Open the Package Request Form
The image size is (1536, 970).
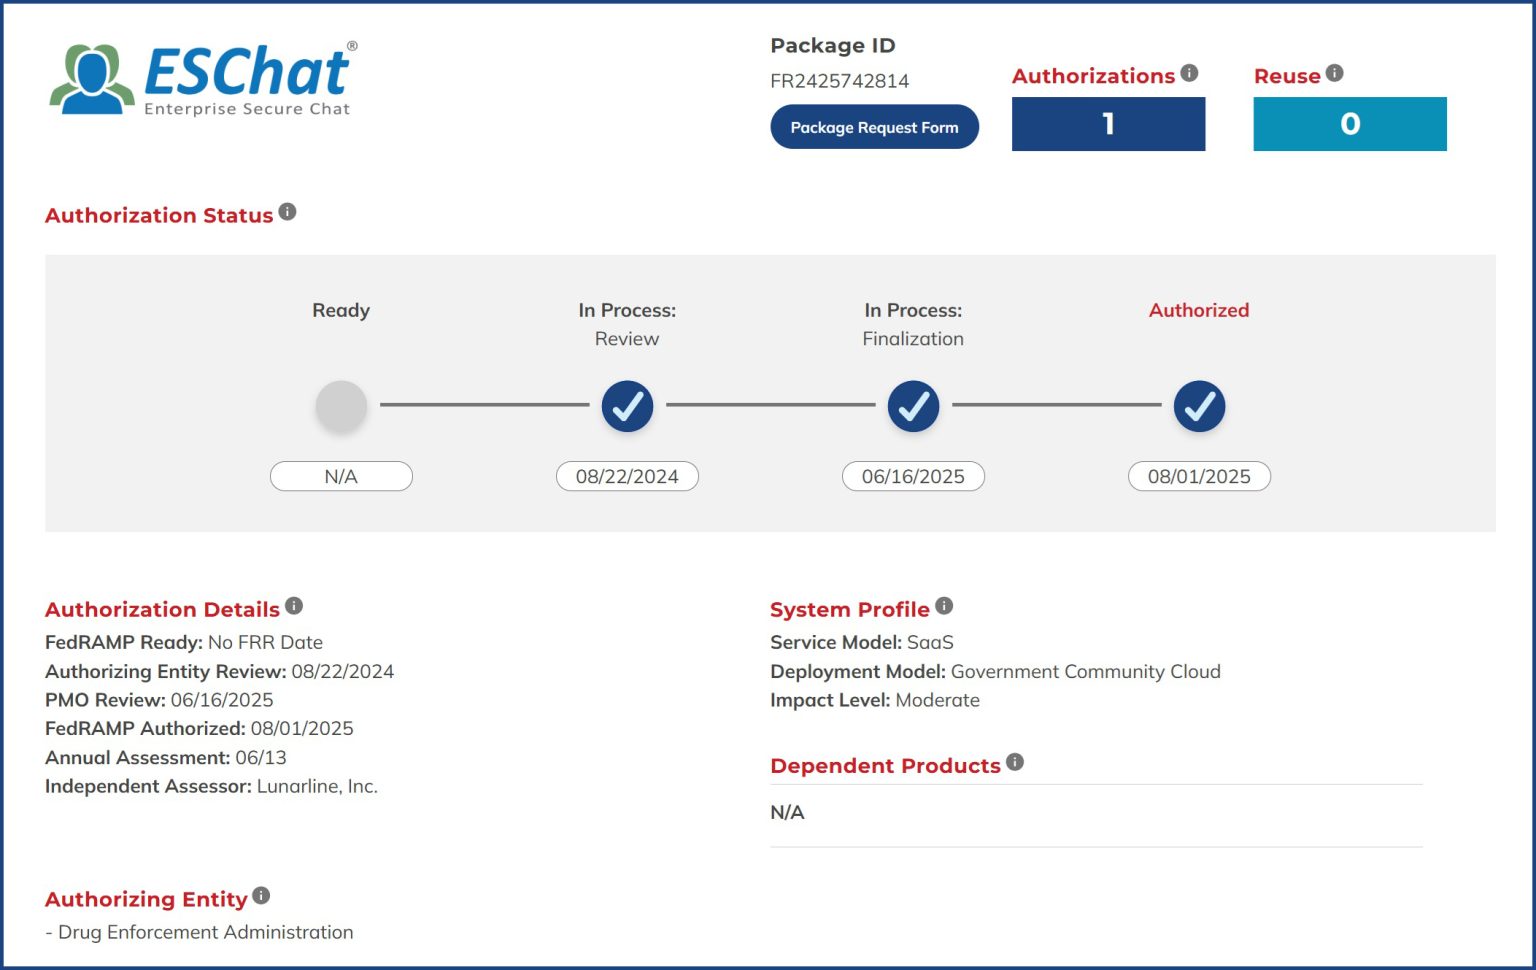pyautogui.click(x=874, y=127)
